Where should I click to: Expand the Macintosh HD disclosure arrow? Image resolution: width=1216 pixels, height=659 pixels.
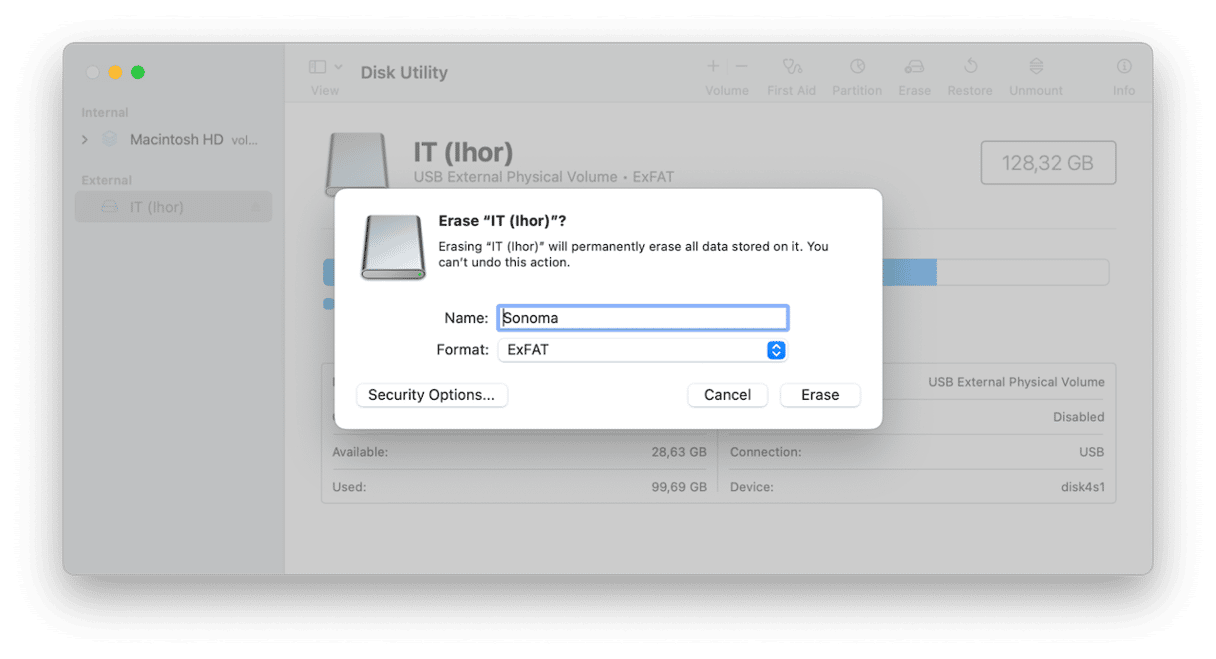[x=85, y=140]
